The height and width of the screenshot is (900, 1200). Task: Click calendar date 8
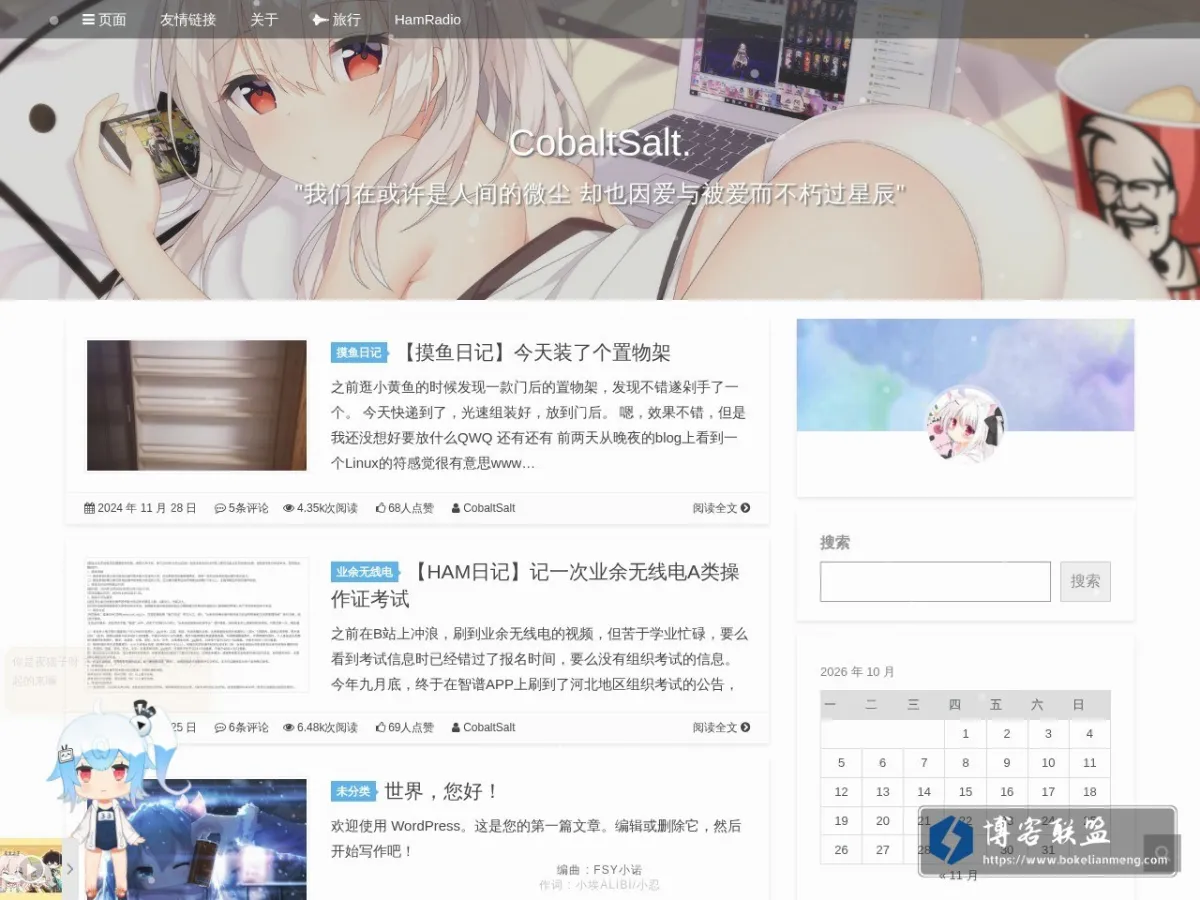click(x=965, y=763)
